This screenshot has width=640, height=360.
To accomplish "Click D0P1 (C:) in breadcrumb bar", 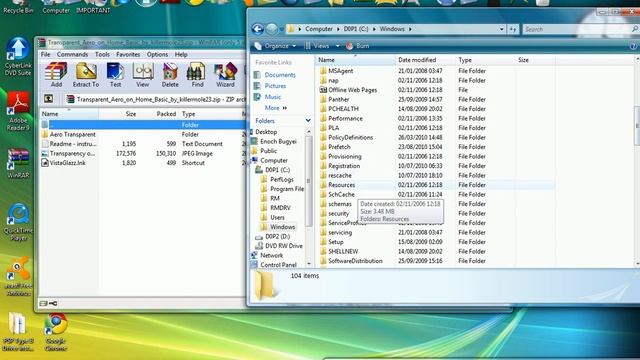I will (x=356, y=29).
